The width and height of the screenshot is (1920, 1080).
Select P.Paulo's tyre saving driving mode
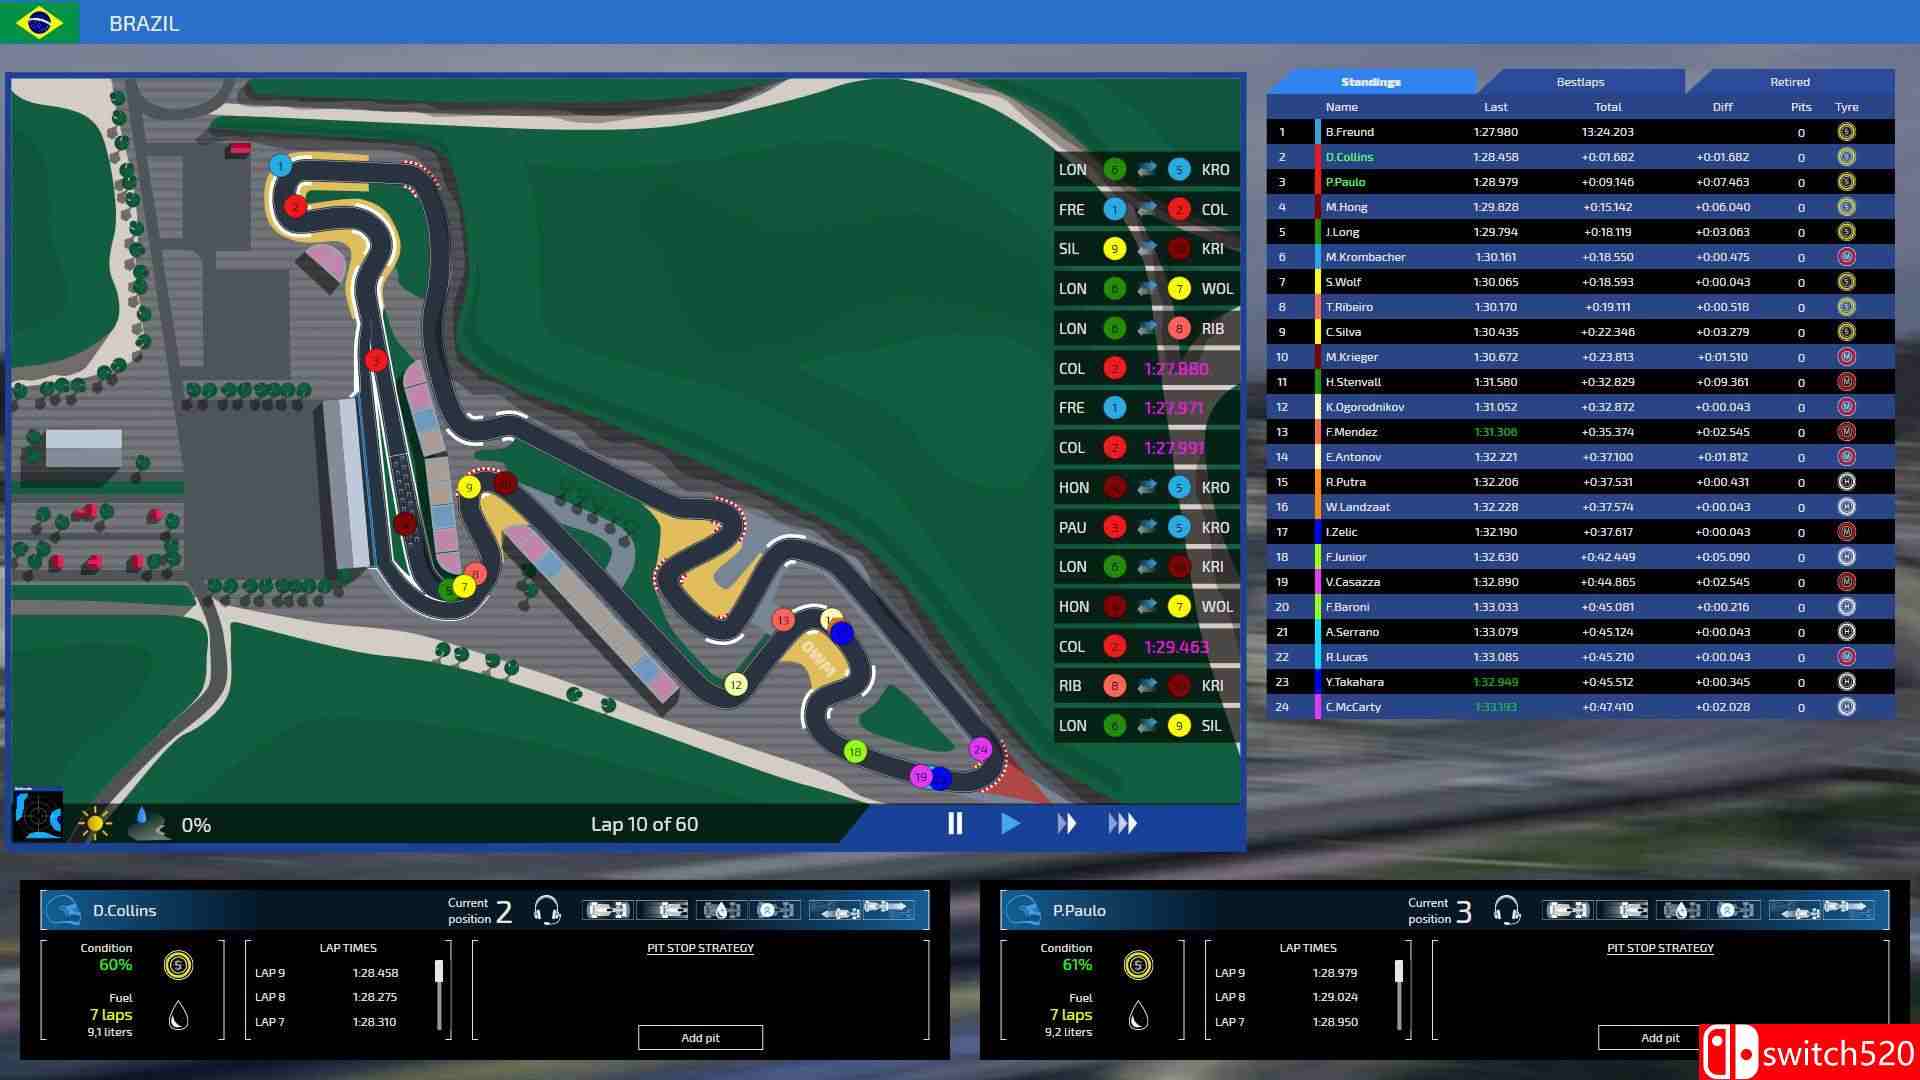pos(1735,910)
